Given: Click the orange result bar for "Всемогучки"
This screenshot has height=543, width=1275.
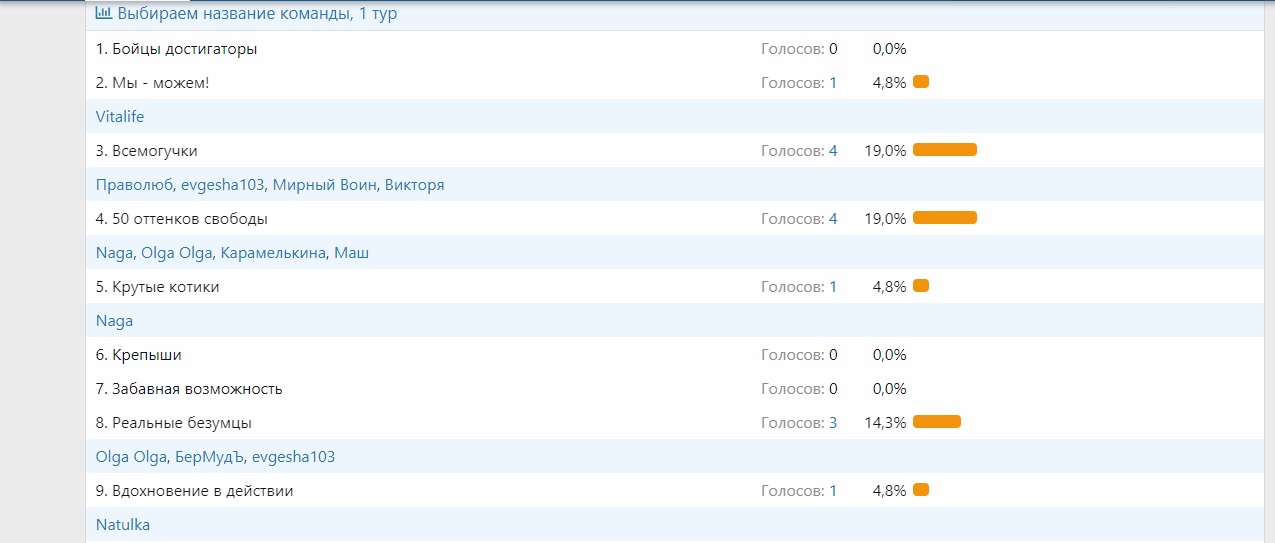Looking at the screenshot, I should (x=944, y=150).
